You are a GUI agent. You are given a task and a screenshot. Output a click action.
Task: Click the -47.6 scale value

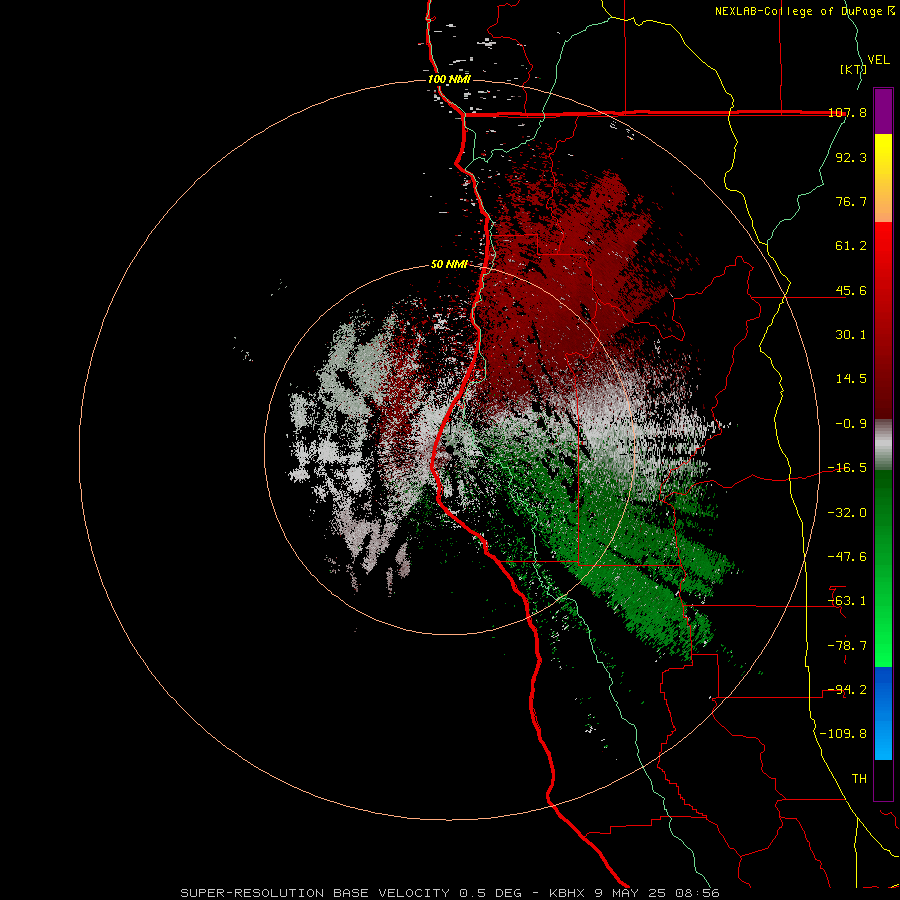(848, 557)
